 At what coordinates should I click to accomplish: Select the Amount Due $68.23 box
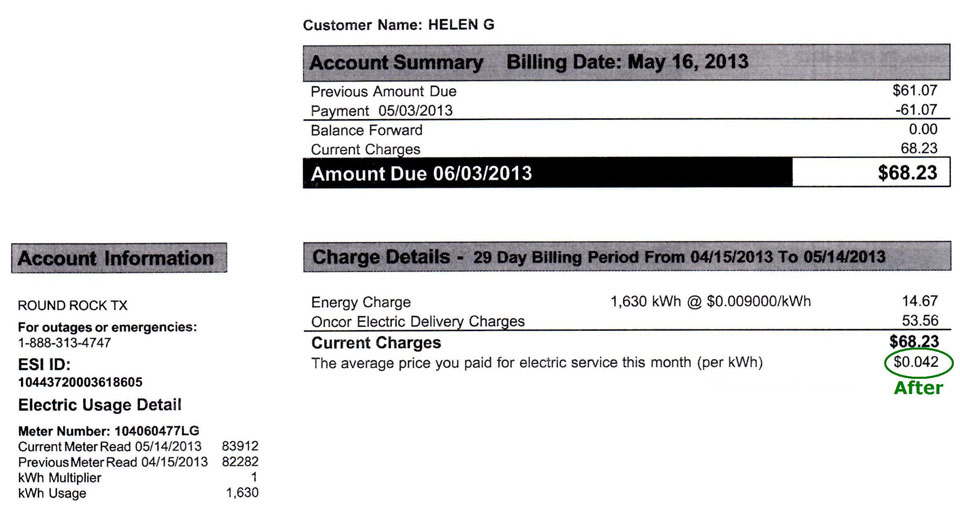point(871,173)
